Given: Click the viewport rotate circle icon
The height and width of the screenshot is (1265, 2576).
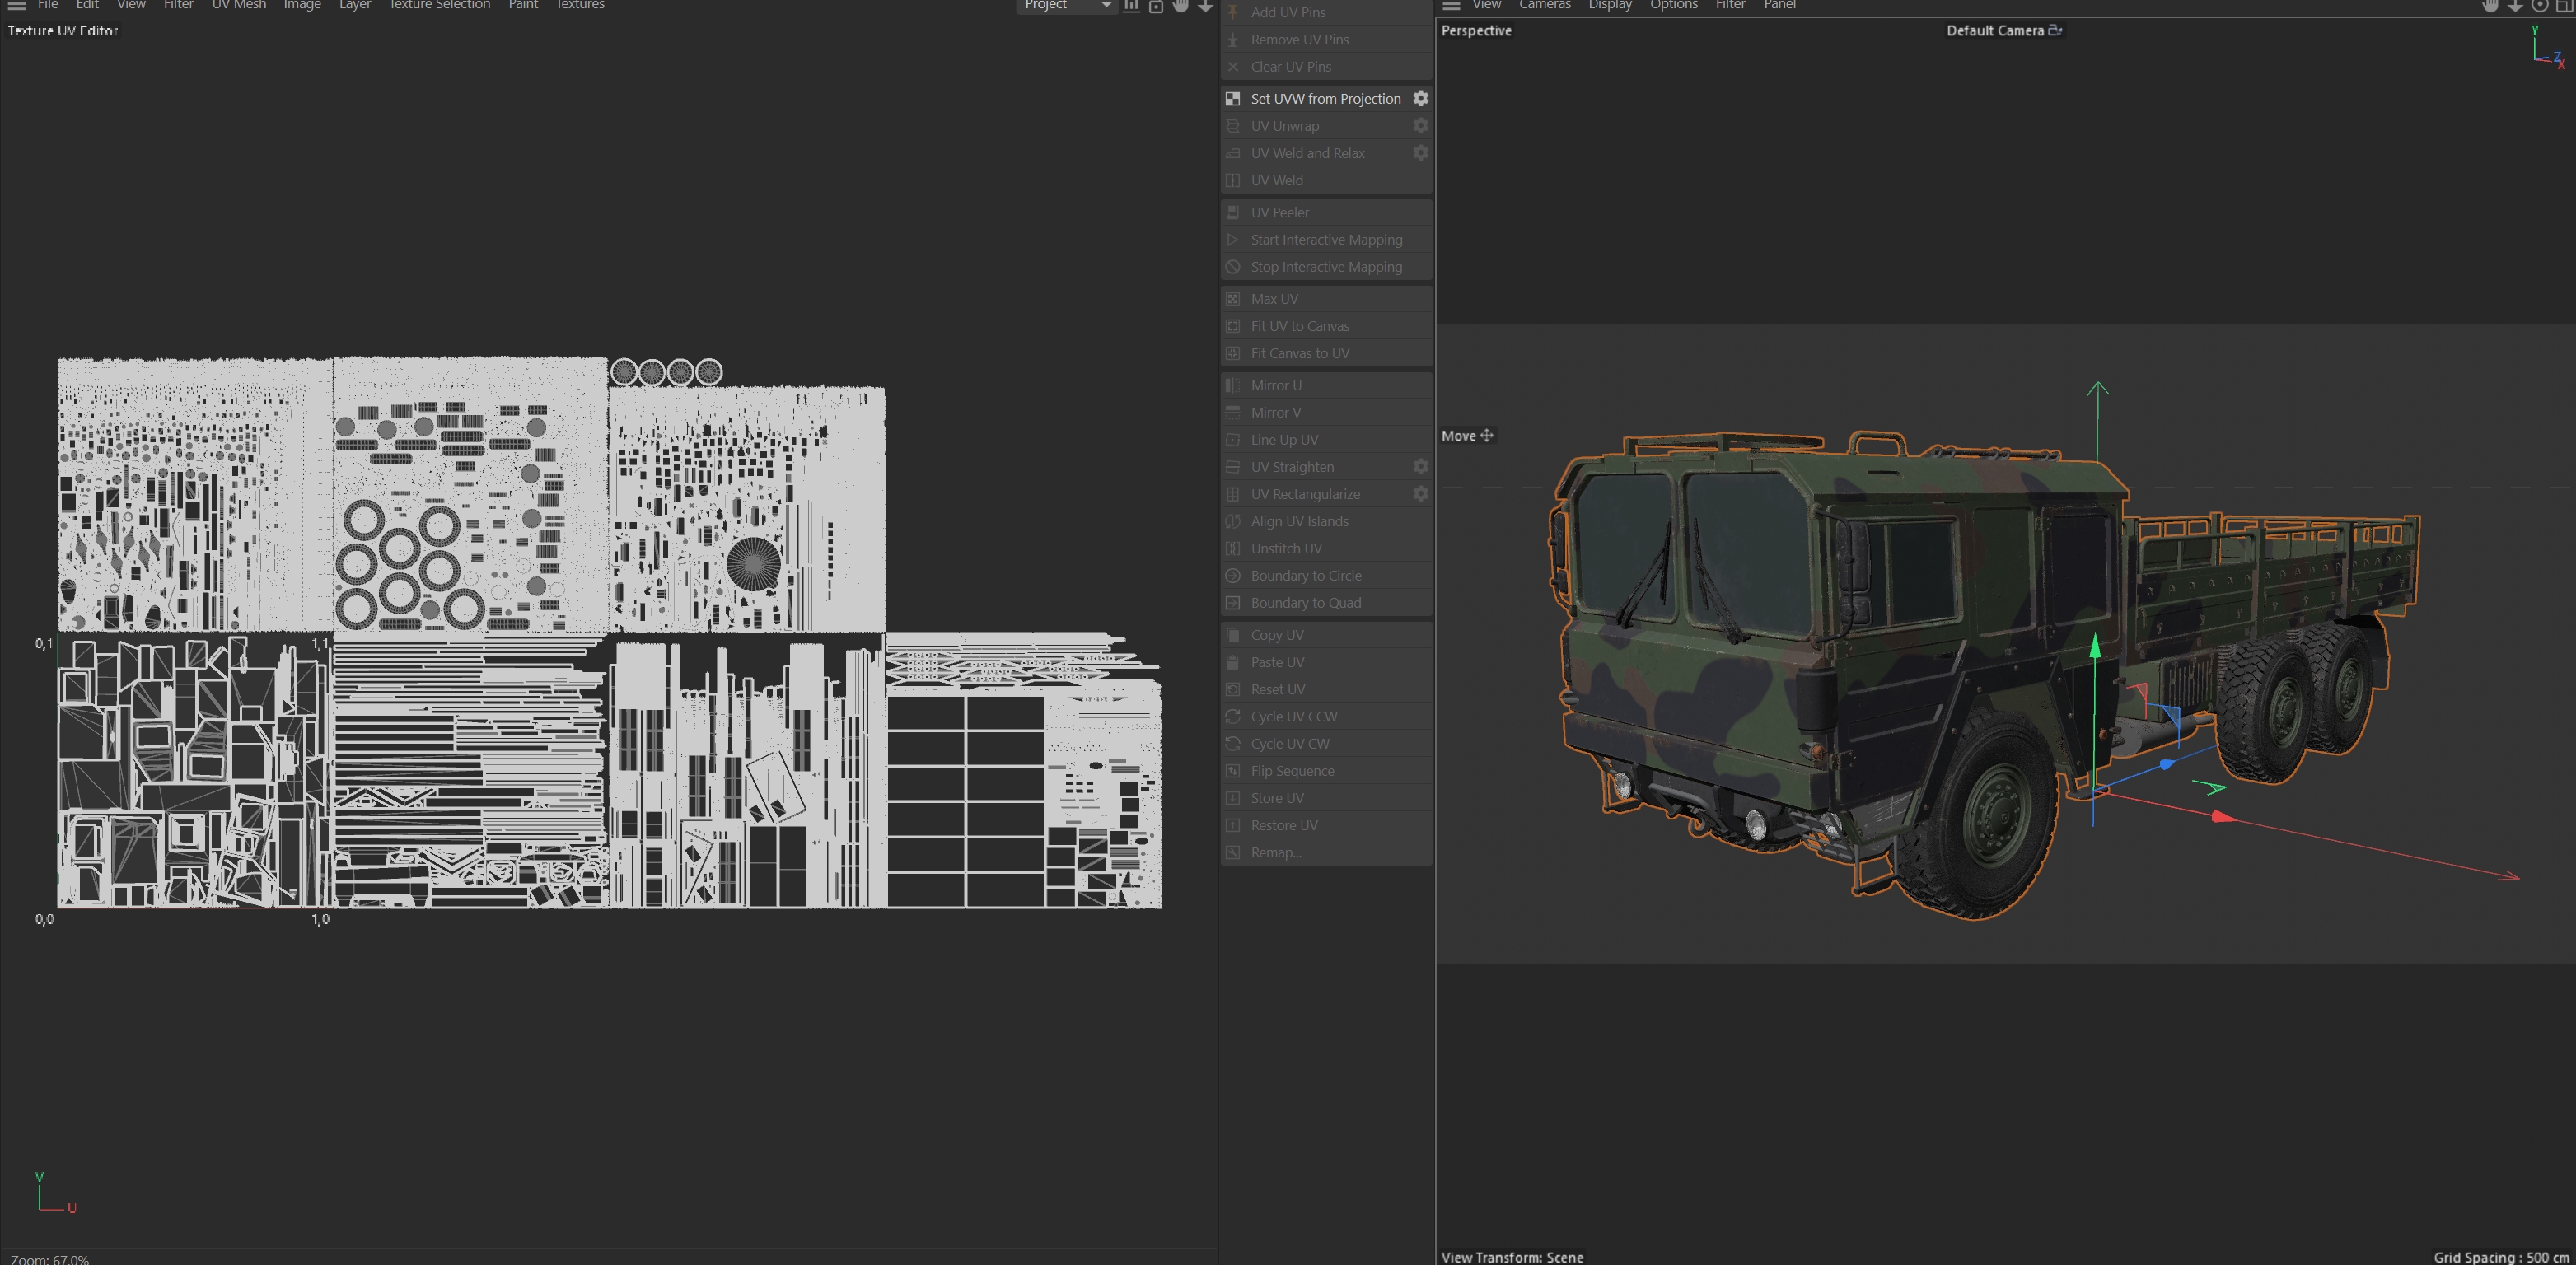Looking at the screenshot, I should 2539,5.
